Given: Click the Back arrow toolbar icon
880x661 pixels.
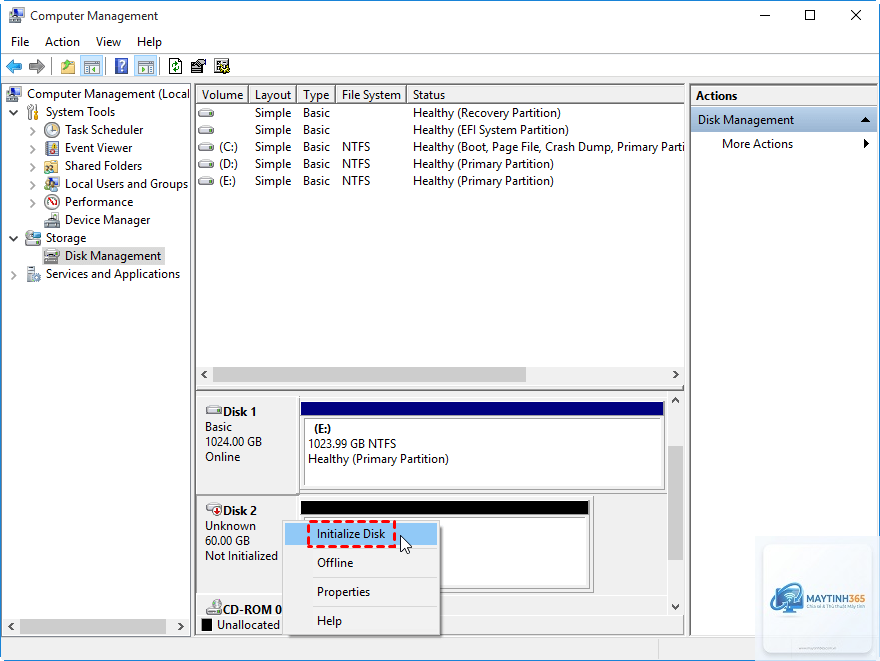Looking at the screenshot, I should 14,67.
